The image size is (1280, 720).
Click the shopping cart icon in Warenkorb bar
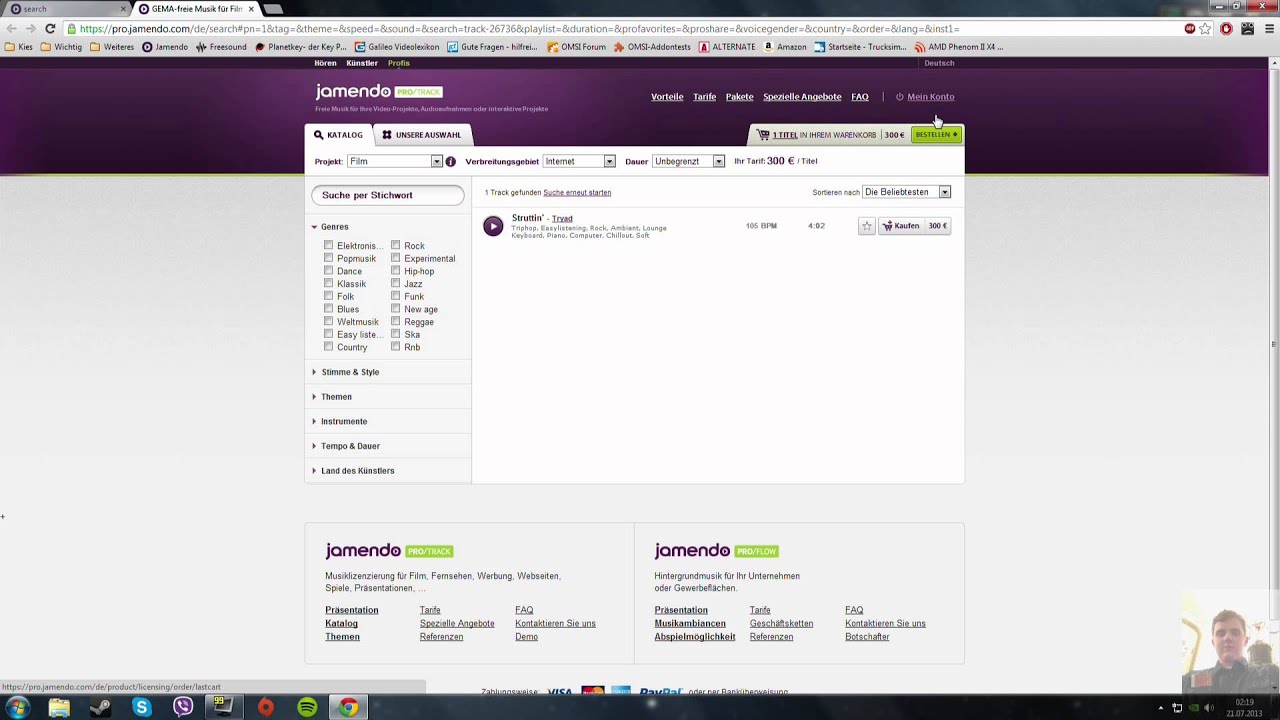763,134
